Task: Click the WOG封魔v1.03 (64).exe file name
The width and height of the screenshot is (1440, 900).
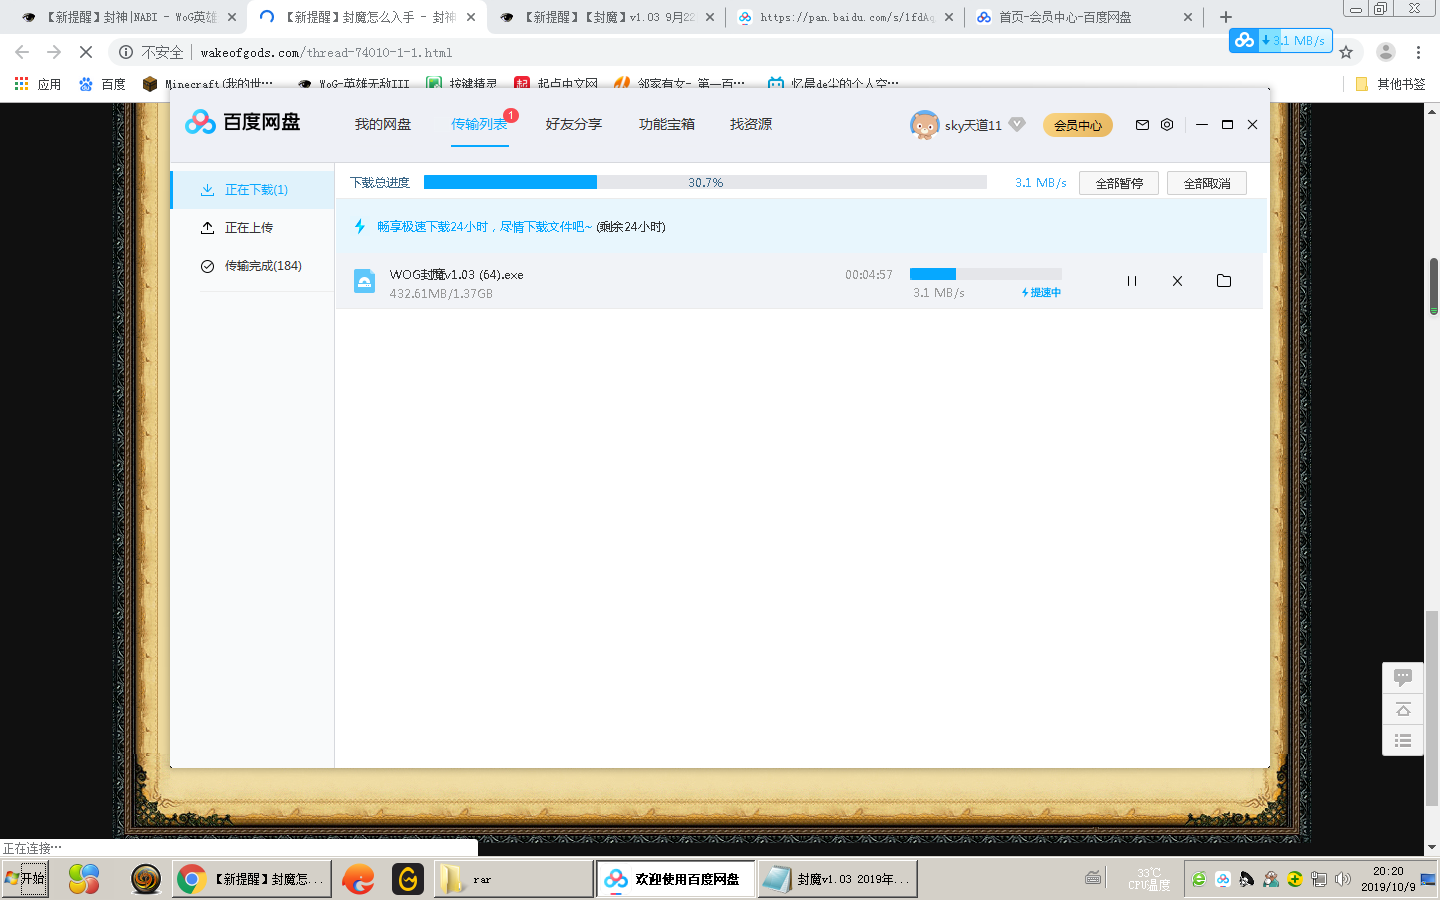Action: [456, 275]
